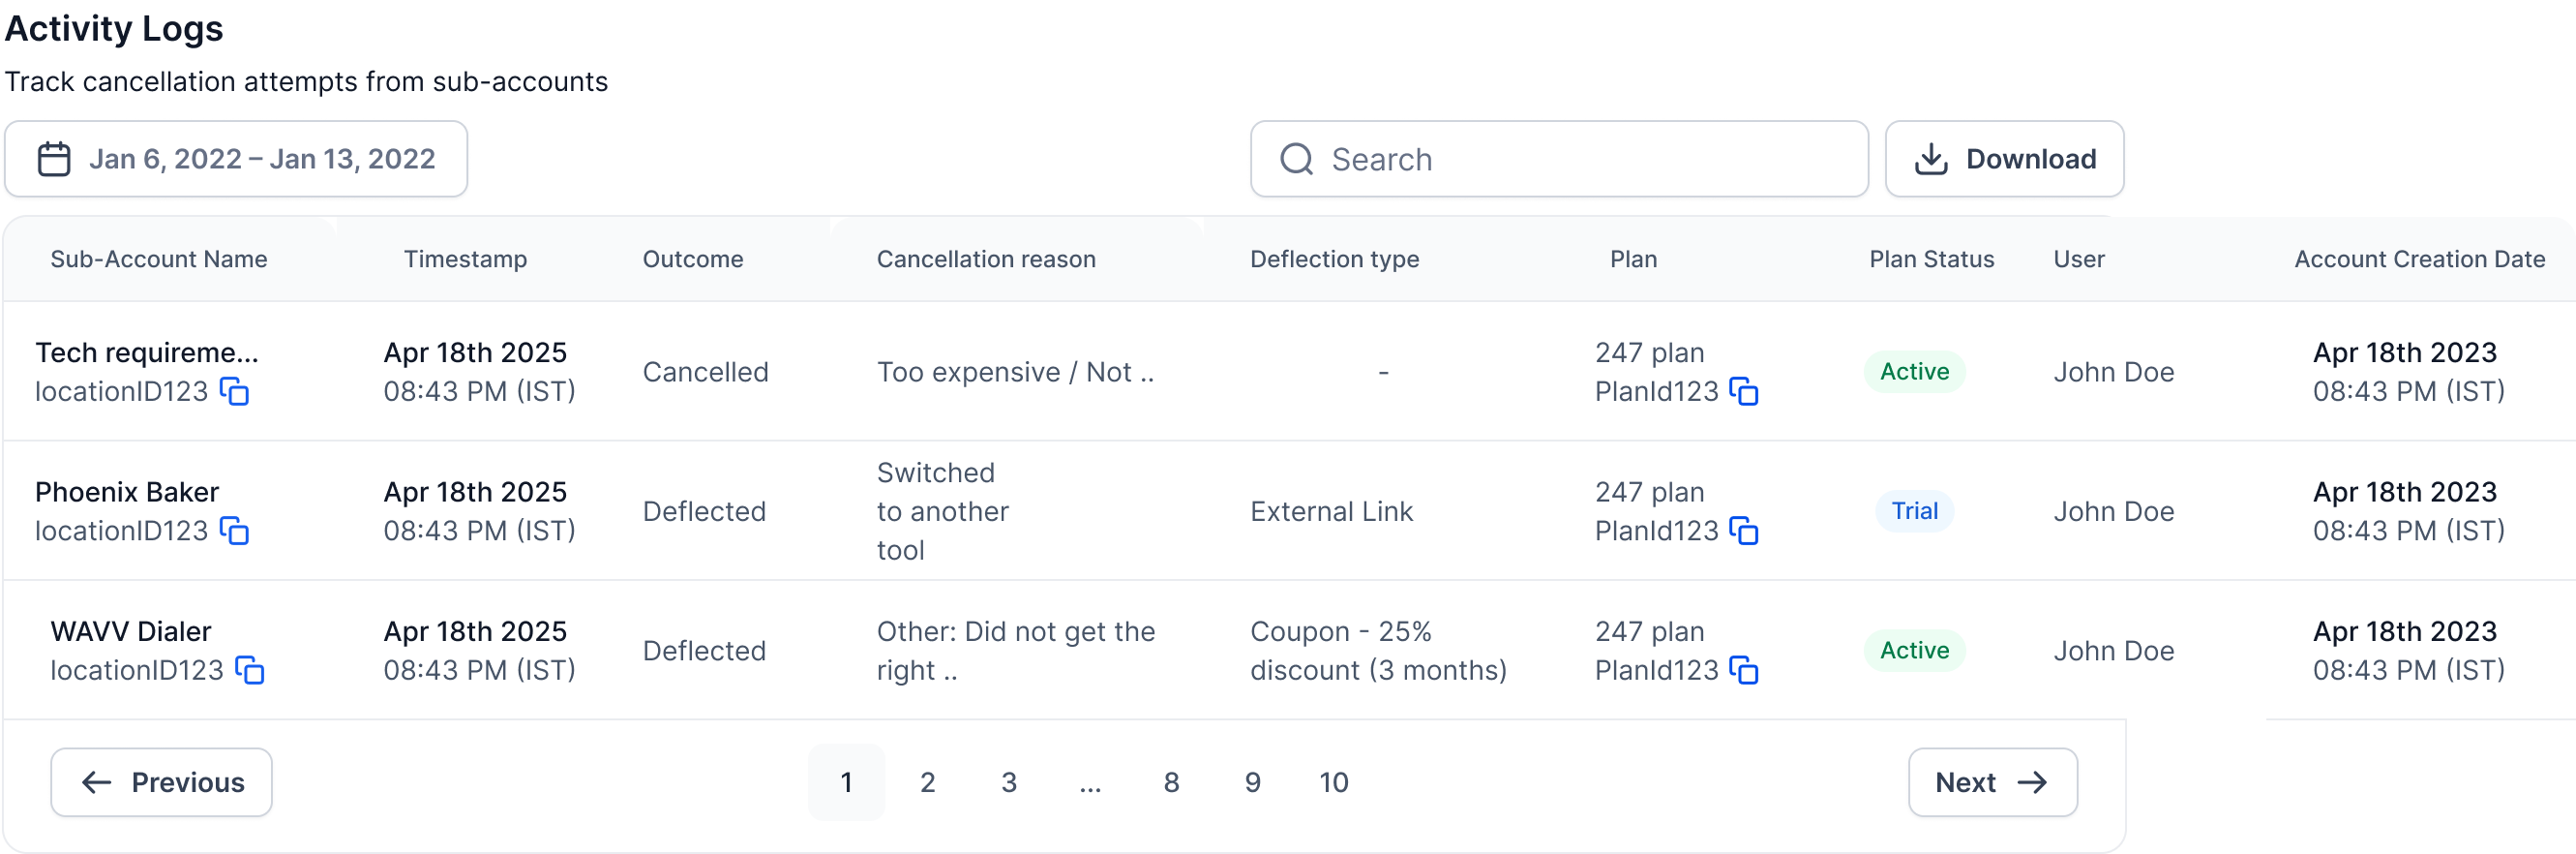Jump to page 10
The image size is (2576, 854).
pyautogui.click(x=1333, y=782)
